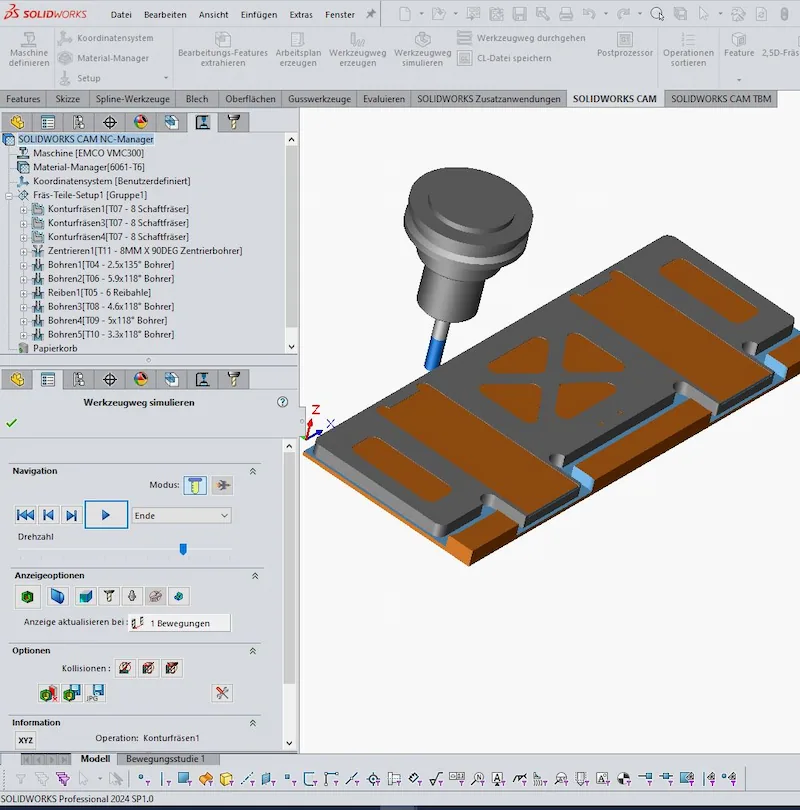The width and height of the screenshot is (800, 810).
Task: Toggle the teal cube display option
Action: (x=85, y=597)
